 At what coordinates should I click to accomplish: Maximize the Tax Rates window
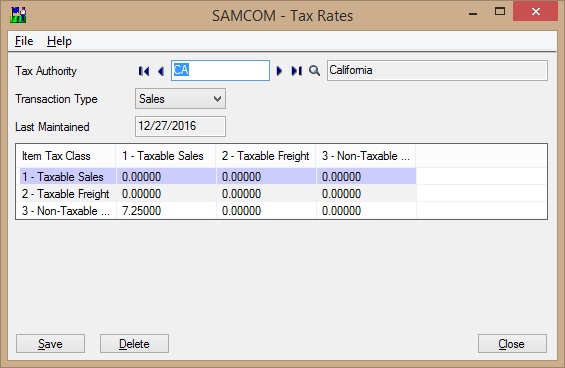pyautogui.click(x=500, y=12)
